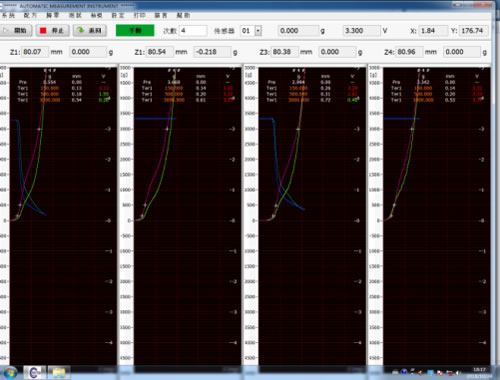
Task: Click the Y coordinate field showing 176.74
Action: [474, 31]
